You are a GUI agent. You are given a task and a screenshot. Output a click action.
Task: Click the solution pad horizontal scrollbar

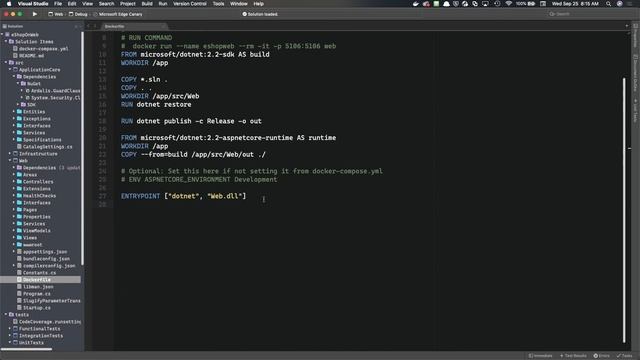click(27, 349)
